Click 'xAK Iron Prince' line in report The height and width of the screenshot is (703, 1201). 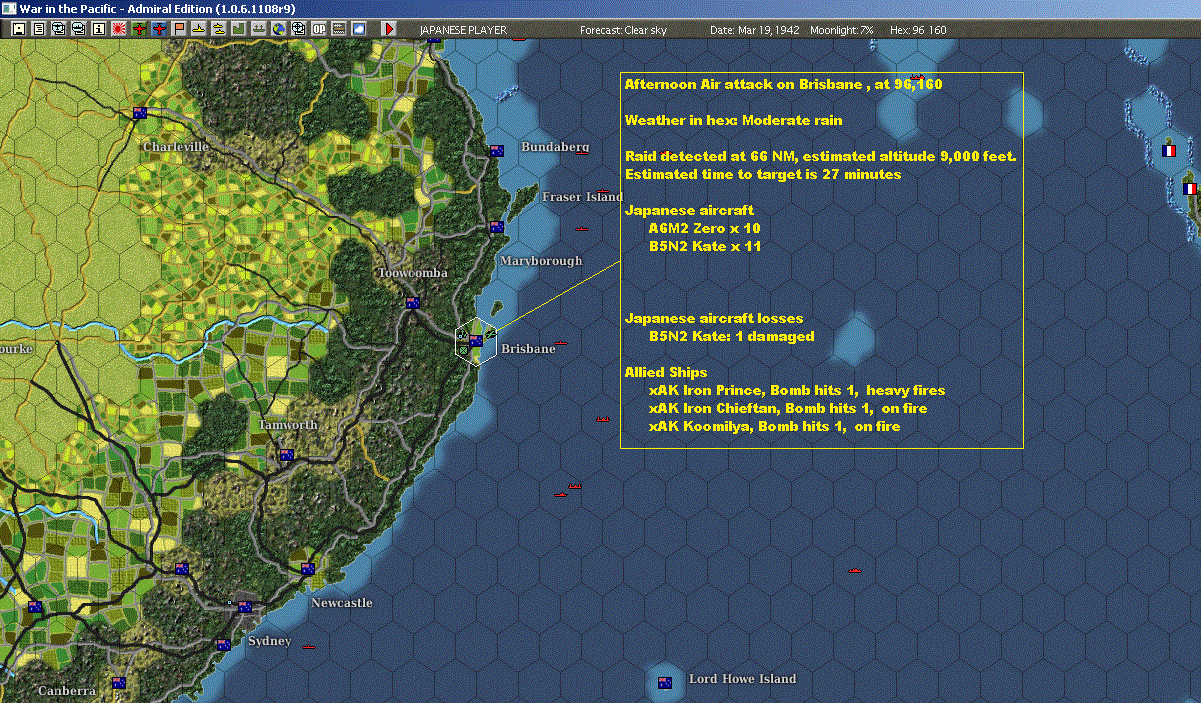point(796,390)
